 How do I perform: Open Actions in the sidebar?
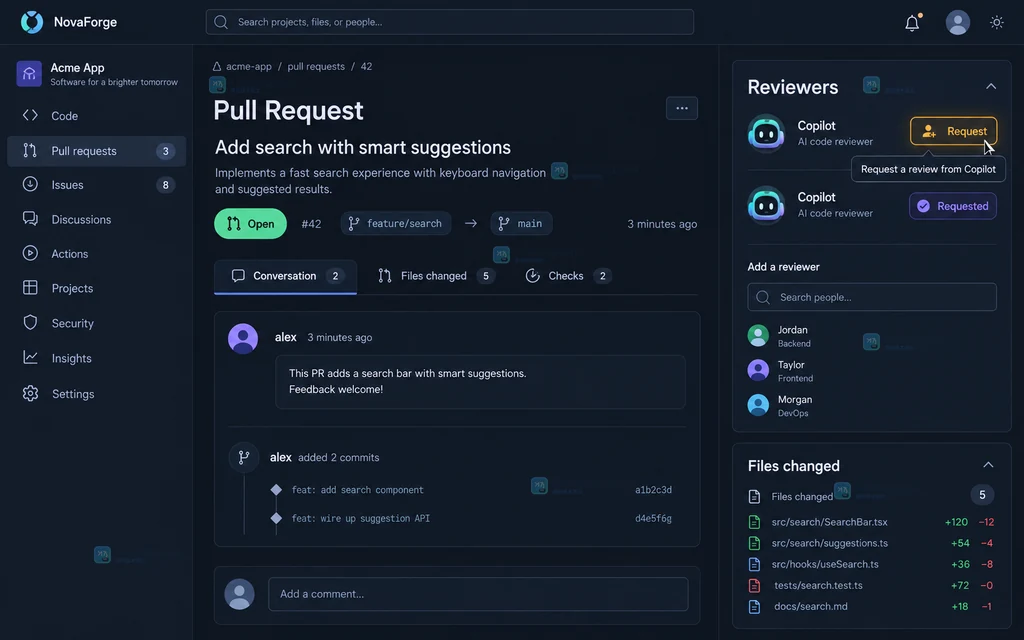pyautogui.click(x=96, y=253)
